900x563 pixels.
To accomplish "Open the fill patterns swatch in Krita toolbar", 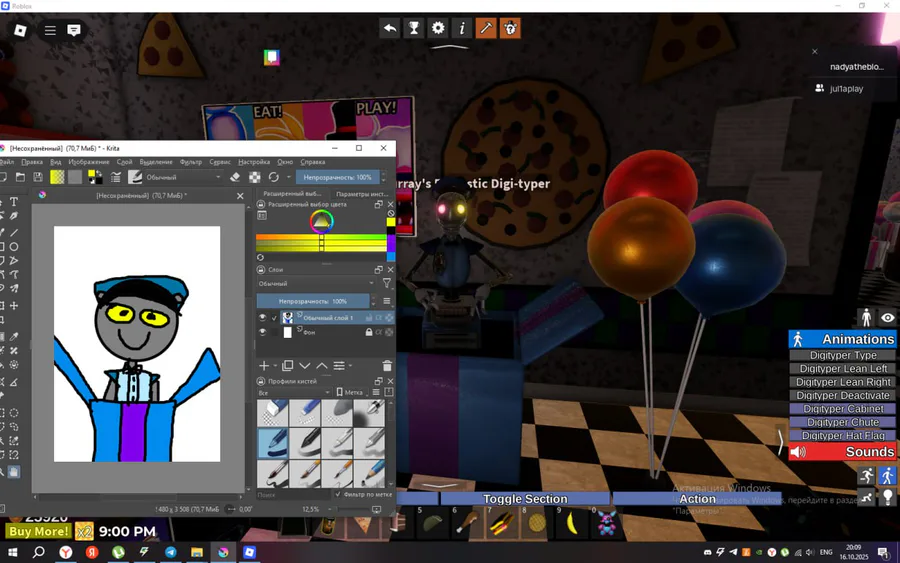I will pos(75,177).
